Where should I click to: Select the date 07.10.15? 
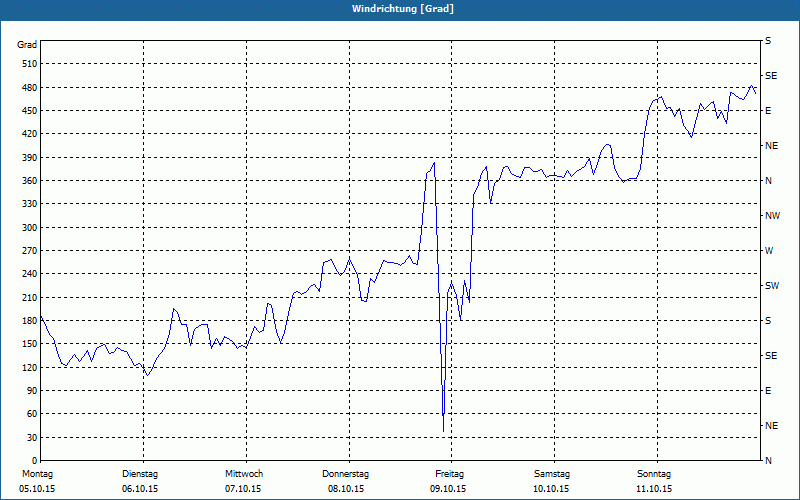point(243,489)
